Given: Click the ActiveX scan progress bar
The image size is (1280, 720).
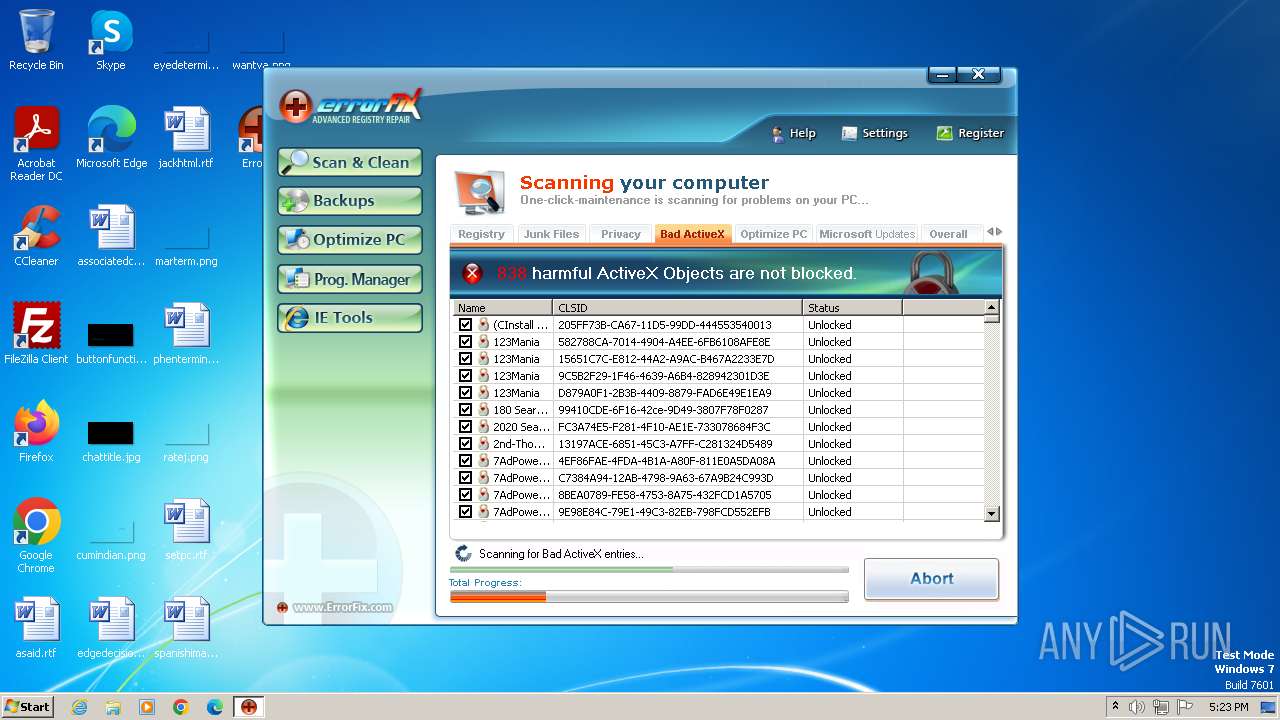Looking at the screenshot, I should coord(649,569).
